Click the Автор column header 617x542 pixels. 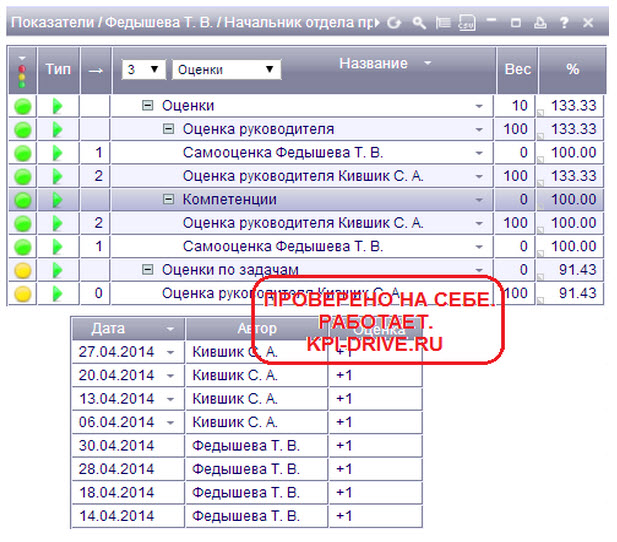257,328
